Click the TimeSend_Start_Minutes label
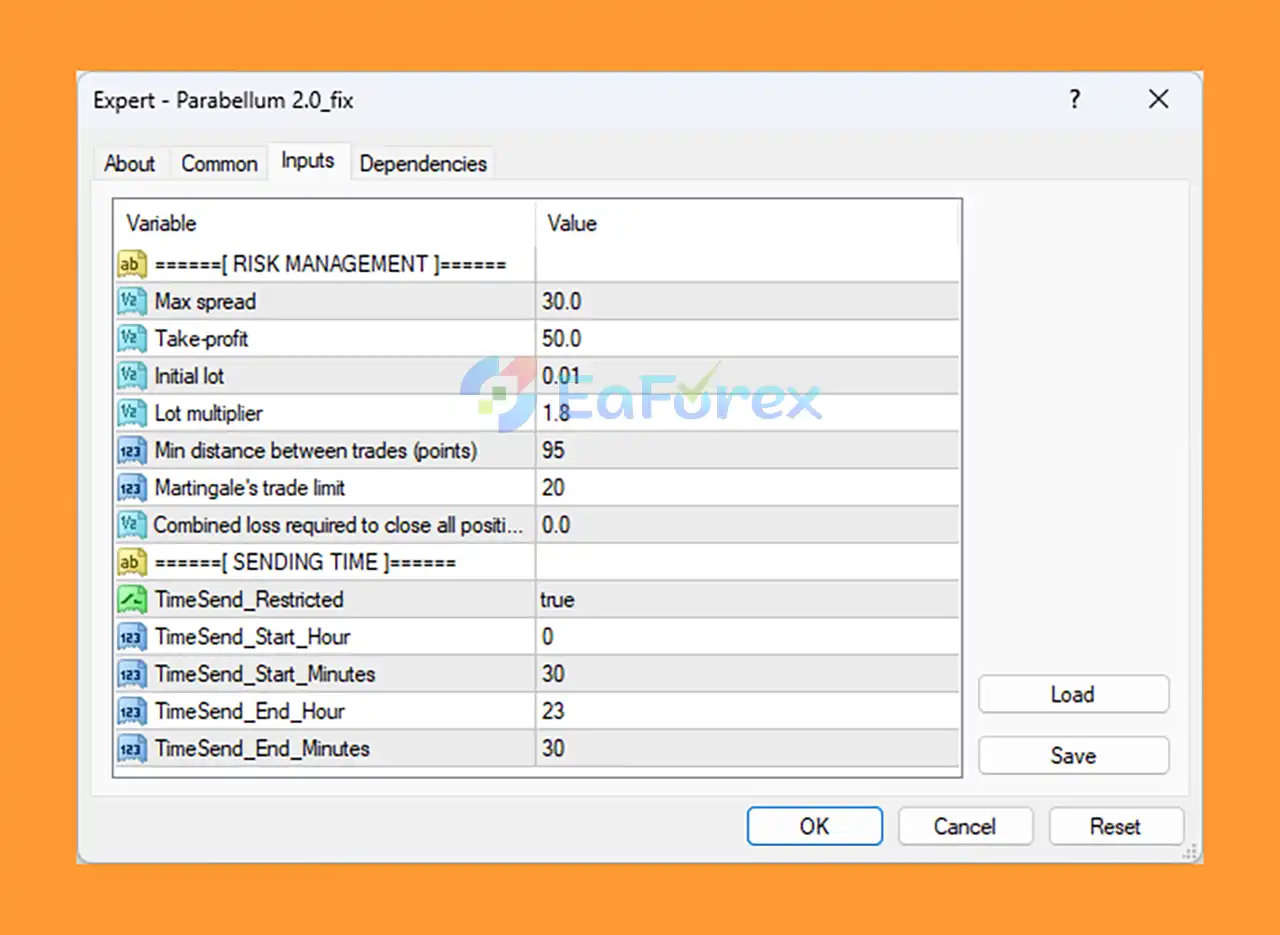Image resolution: width=1280 pixels, height=935 pixels. point(265,674)
